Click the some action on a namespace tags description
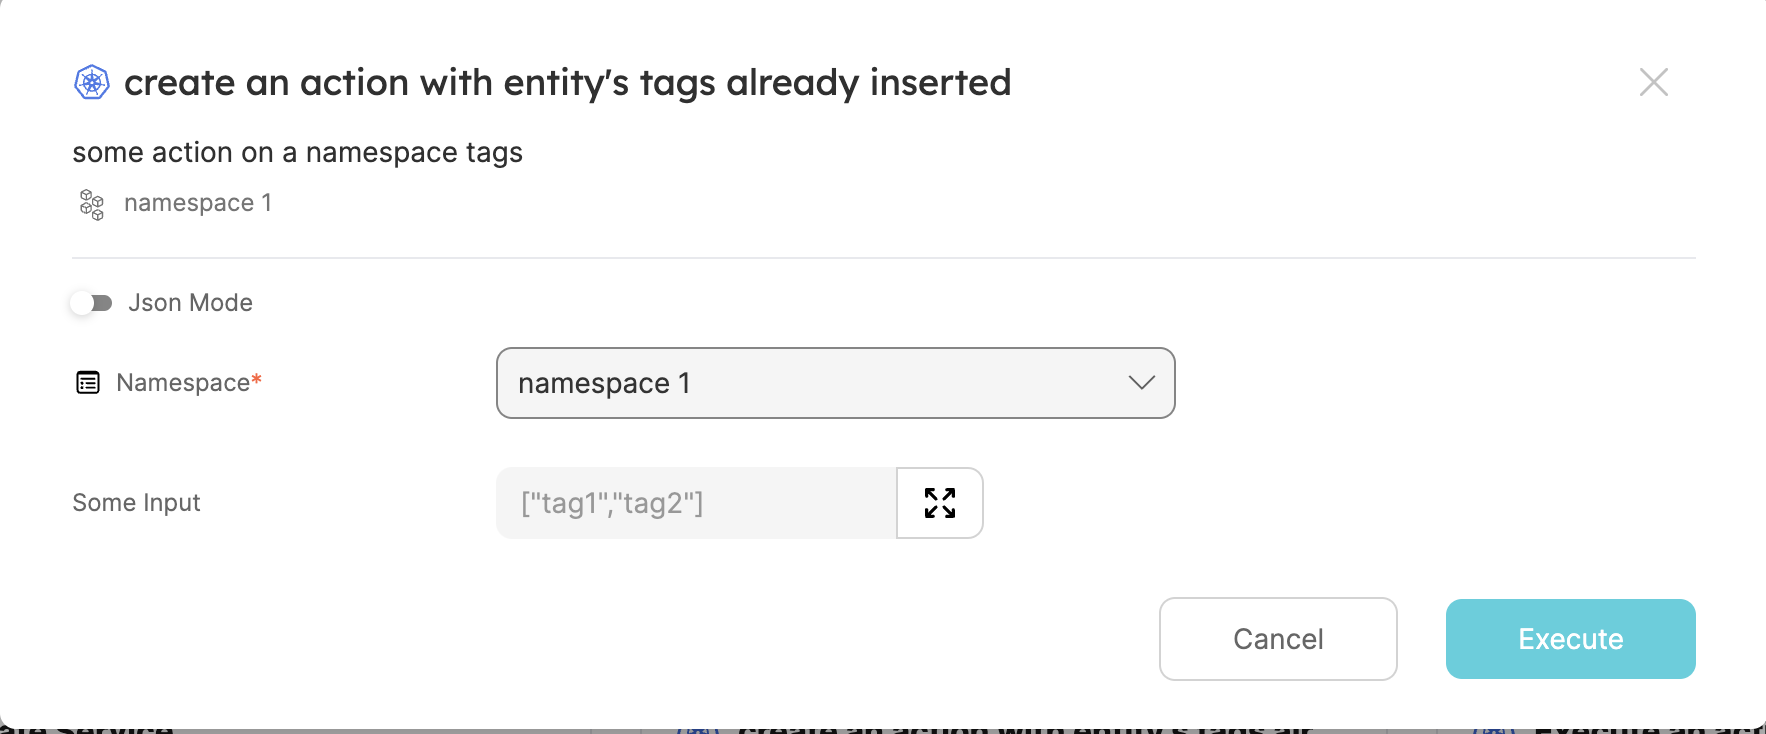This screenshot has width=1766, height=734. click(x=297, y=152)
